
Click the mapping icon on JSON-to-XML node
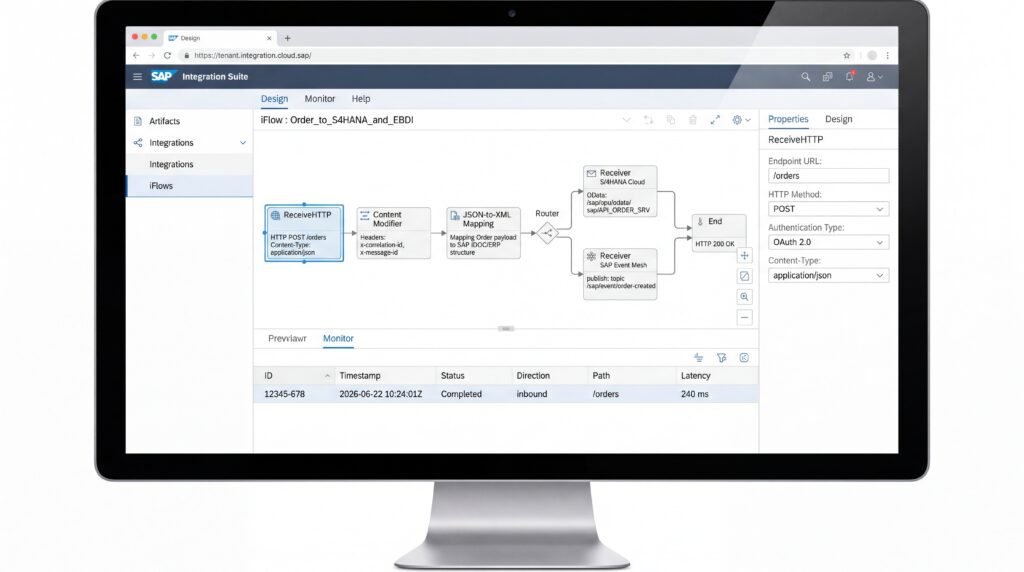point(455,215)
